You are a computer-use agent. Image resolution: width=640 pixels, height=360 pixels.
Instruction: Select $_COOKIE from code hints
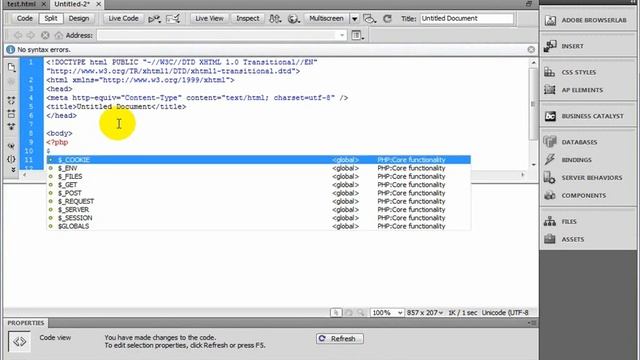[258, 160]
